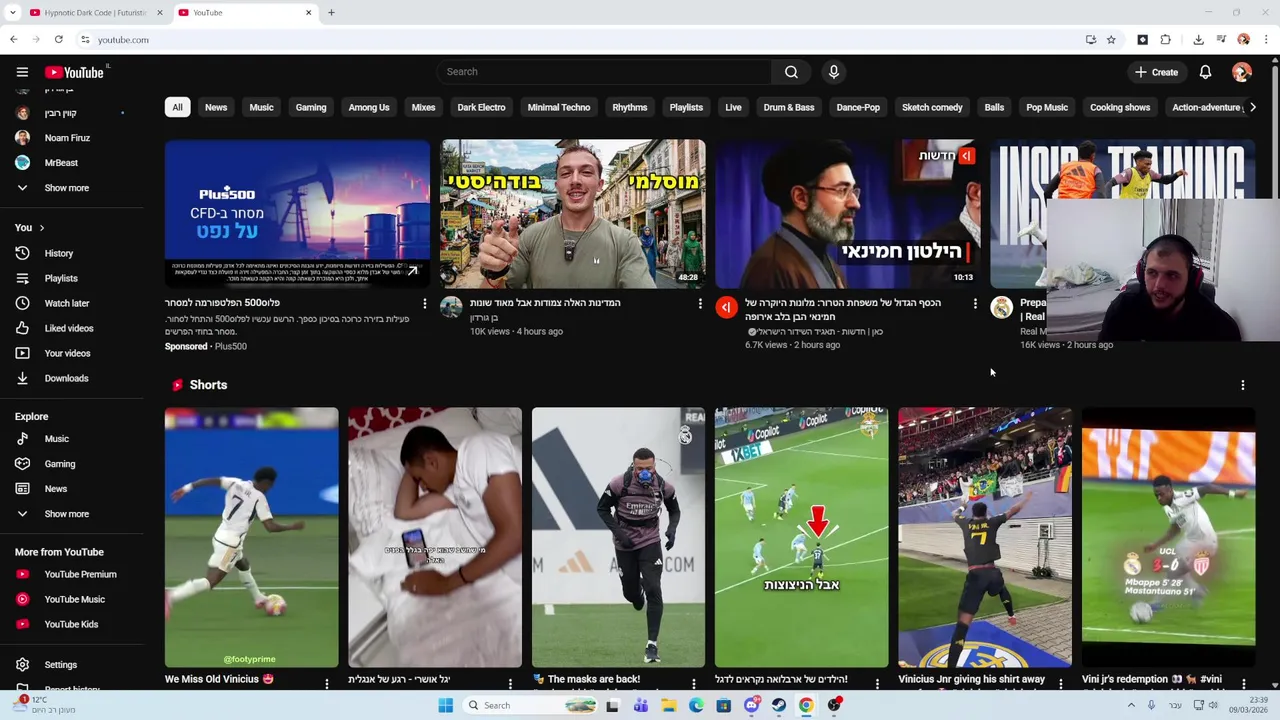
Task: Open options for Vini jr's redemption short
Action: point(1244,684)
